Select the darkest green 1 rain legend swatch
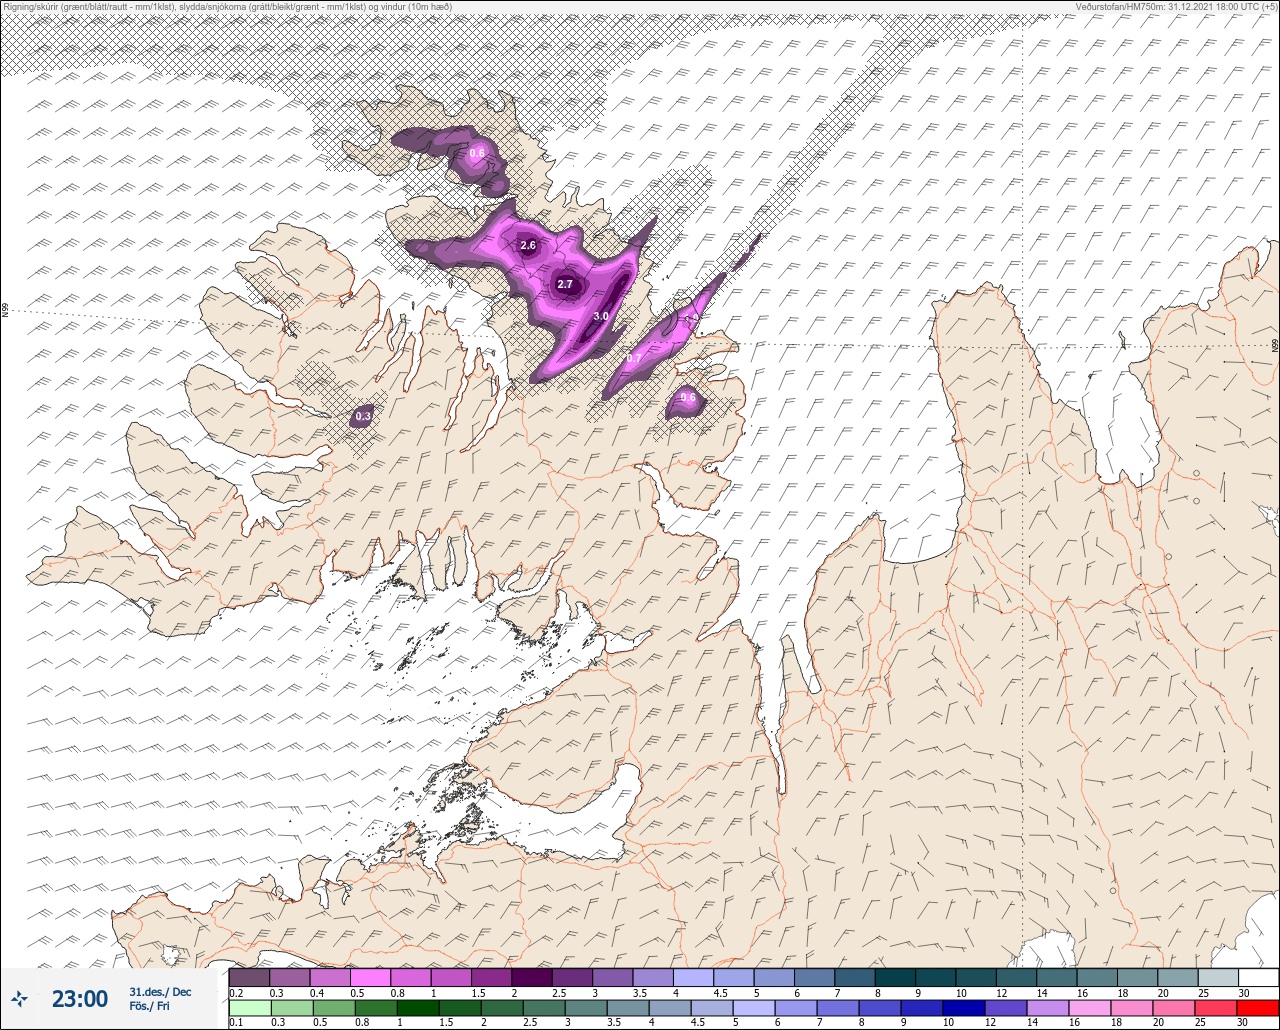This screenshot has height=1030, width=1280. [x=418, y=1007]
